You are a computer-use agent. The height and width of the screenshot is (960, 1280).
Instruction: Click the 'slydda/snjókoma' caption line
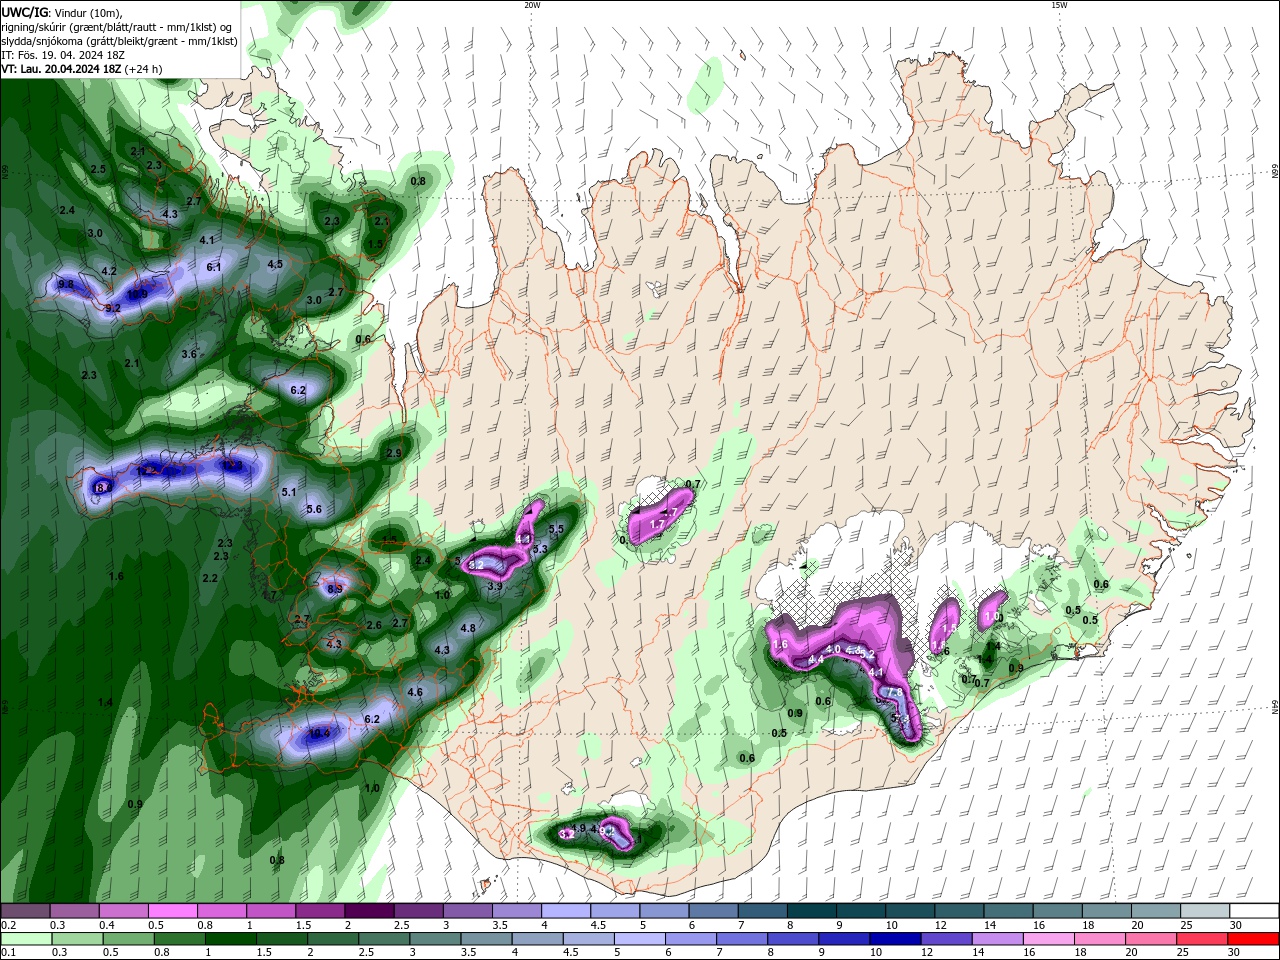click(x=118, y=40)
